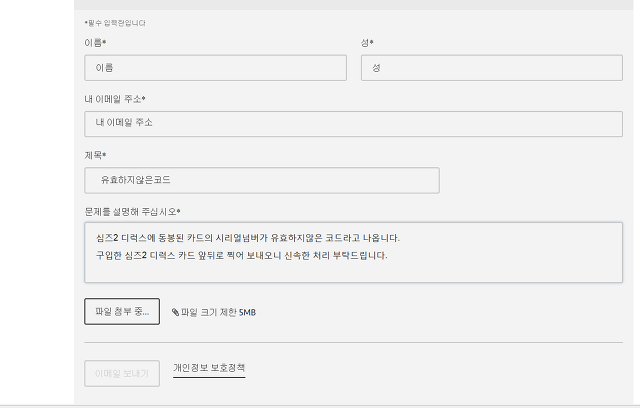Click the 제목* label above subject
640x408 pixels.
click(96, 155)
